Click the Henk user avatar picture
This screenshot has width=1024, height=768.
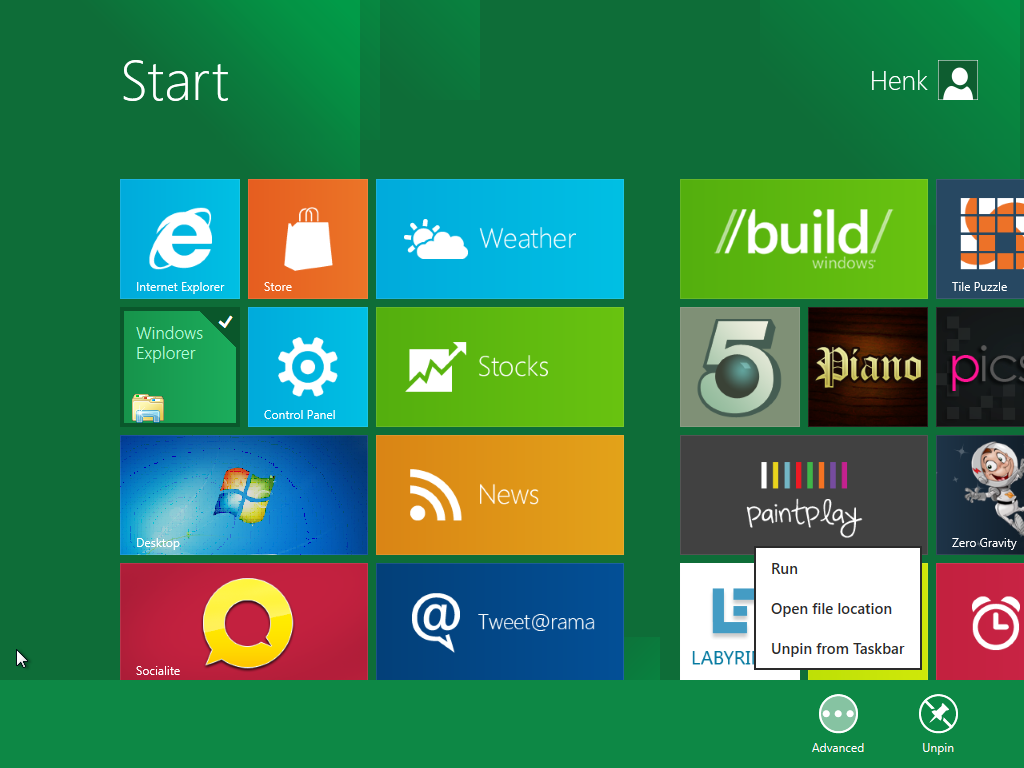957,80
